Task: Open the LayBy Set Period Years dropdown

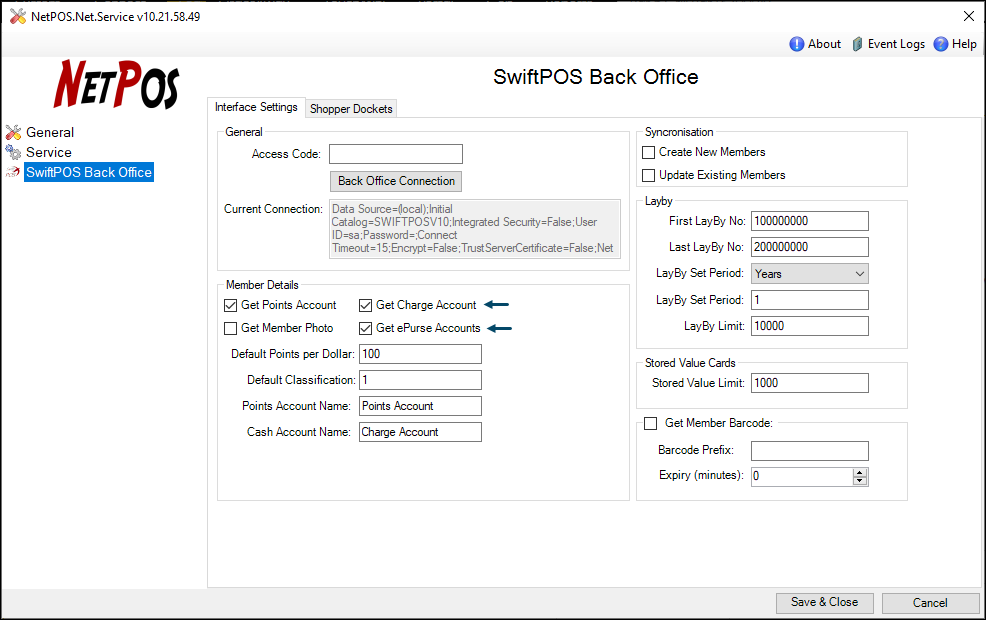Action: (809, 274)
